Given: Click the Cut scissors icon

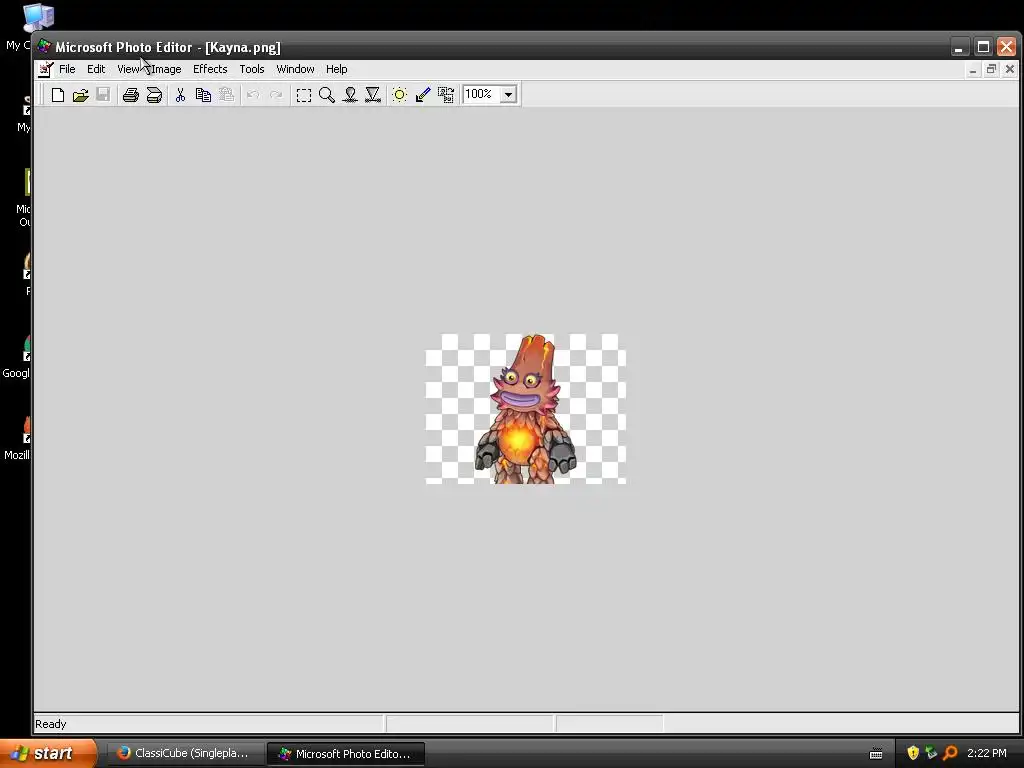Looking at the screenshot, I should pos(180,95).
